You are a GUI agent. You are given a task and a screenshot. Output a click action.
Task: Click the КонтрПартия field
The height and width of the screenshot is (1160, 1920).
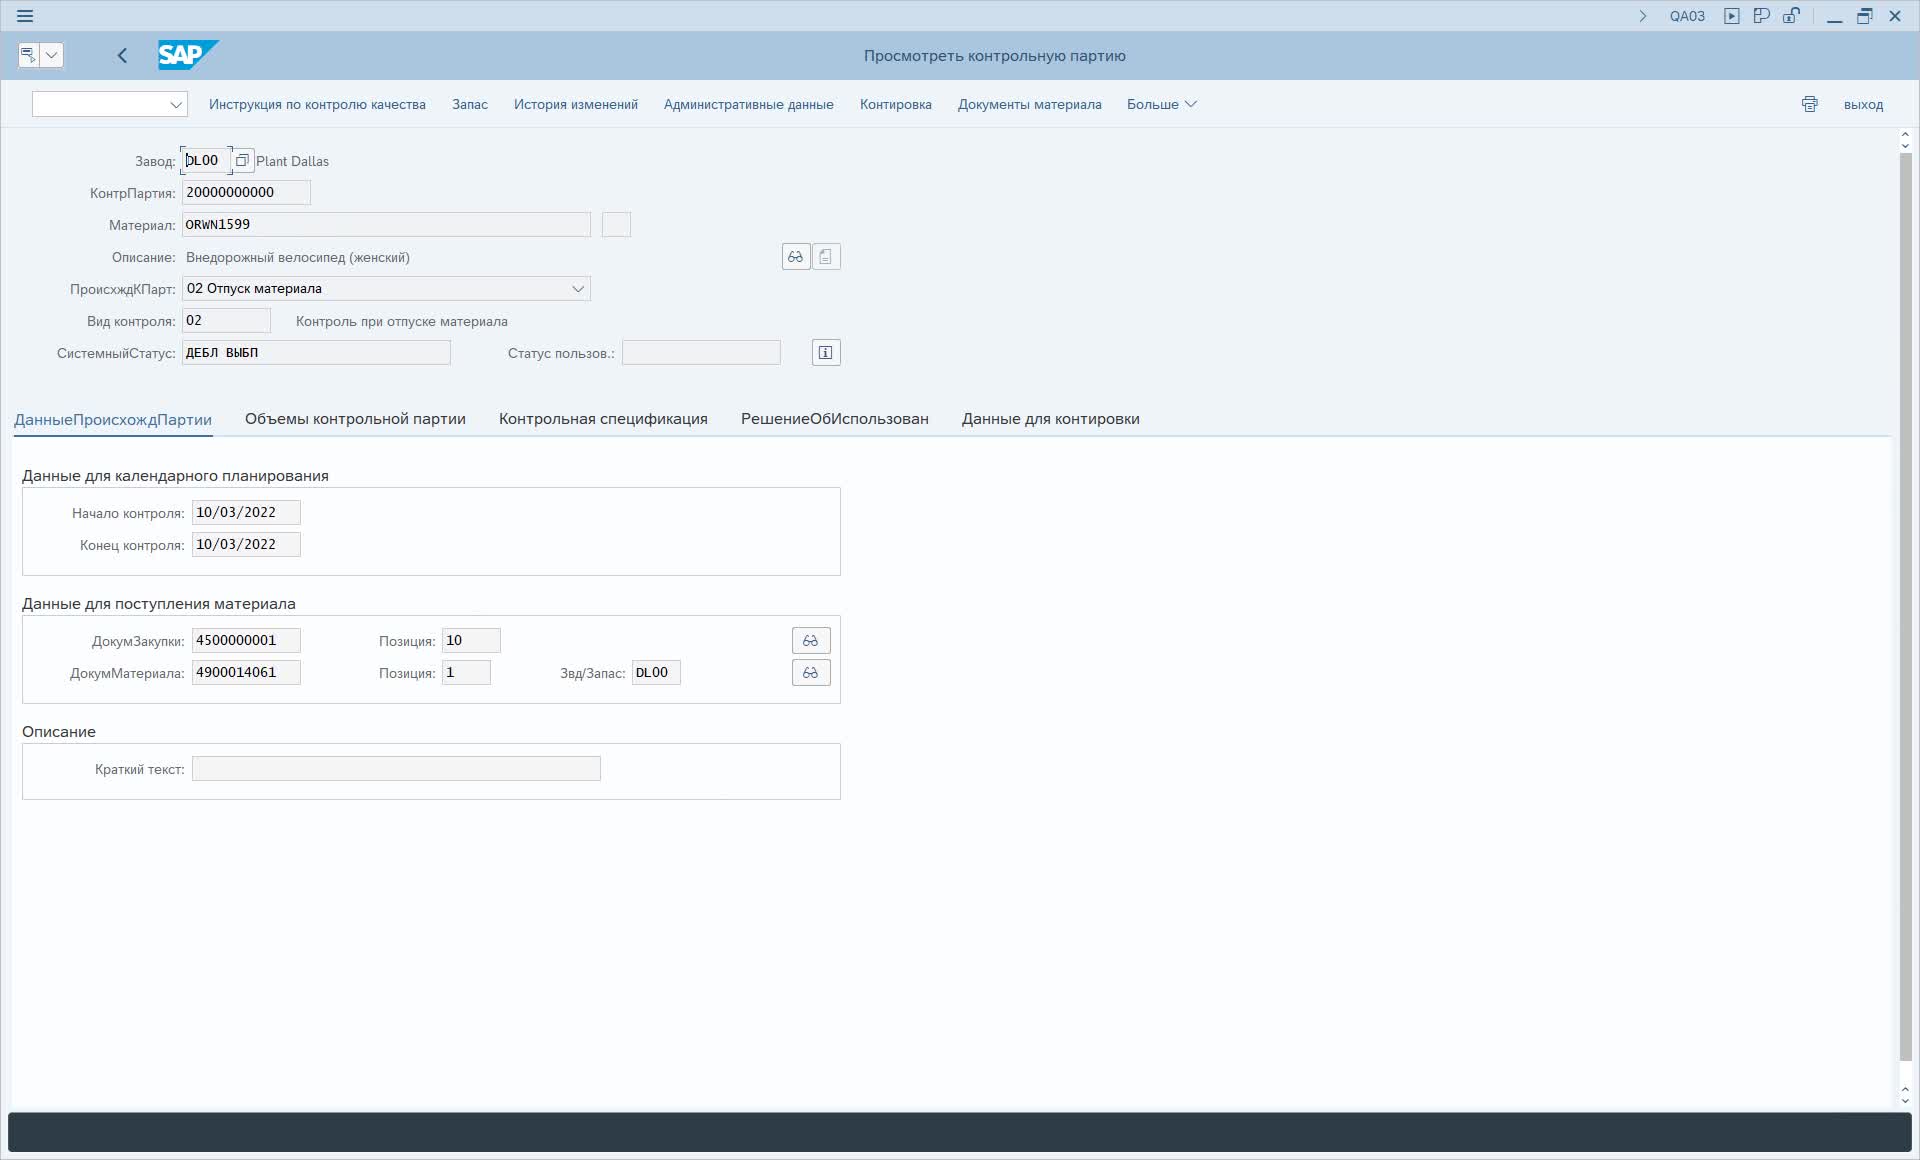(246, 192)
